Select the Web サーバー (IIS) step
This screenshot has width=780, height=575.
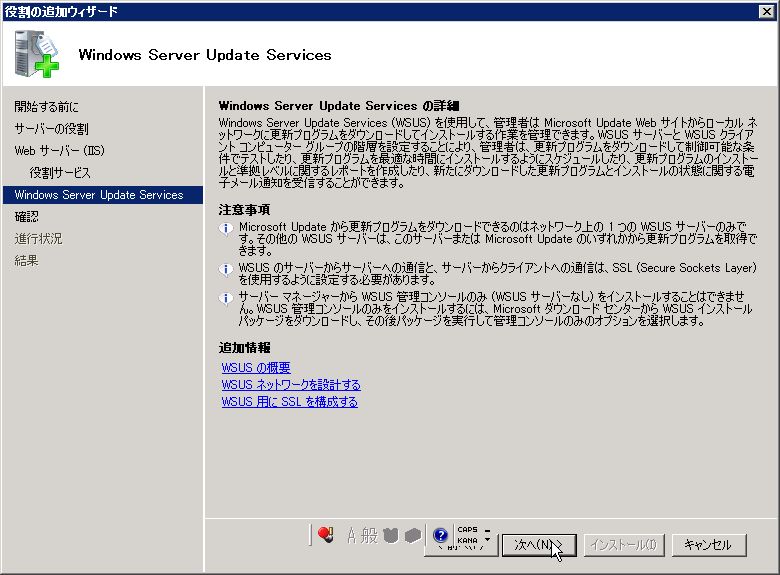point(59,151)
